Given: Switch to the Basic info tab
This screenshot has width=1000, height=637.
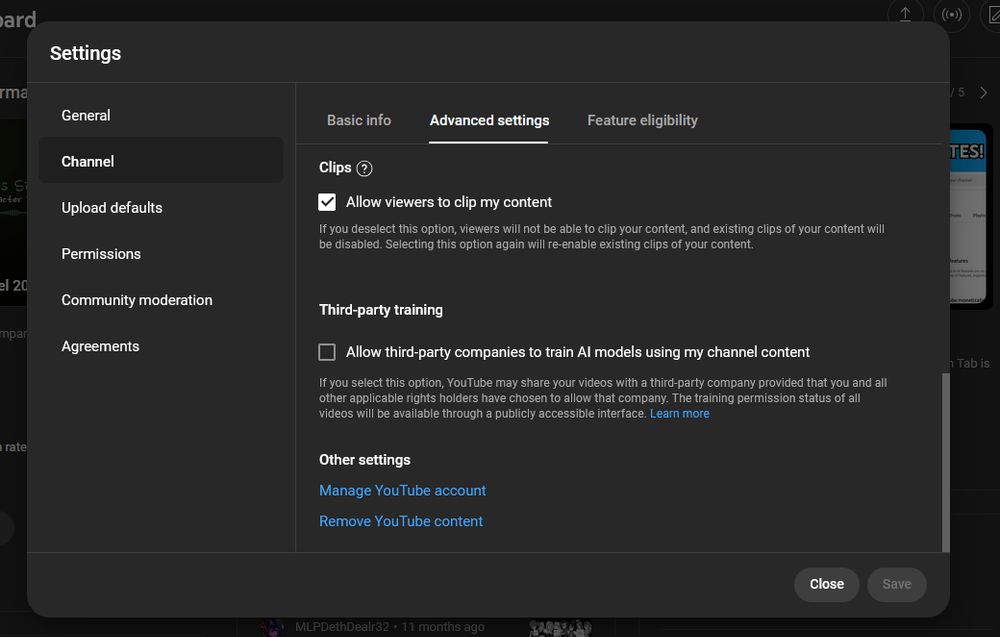Looking at the screenshot, I should coord(359,120).
